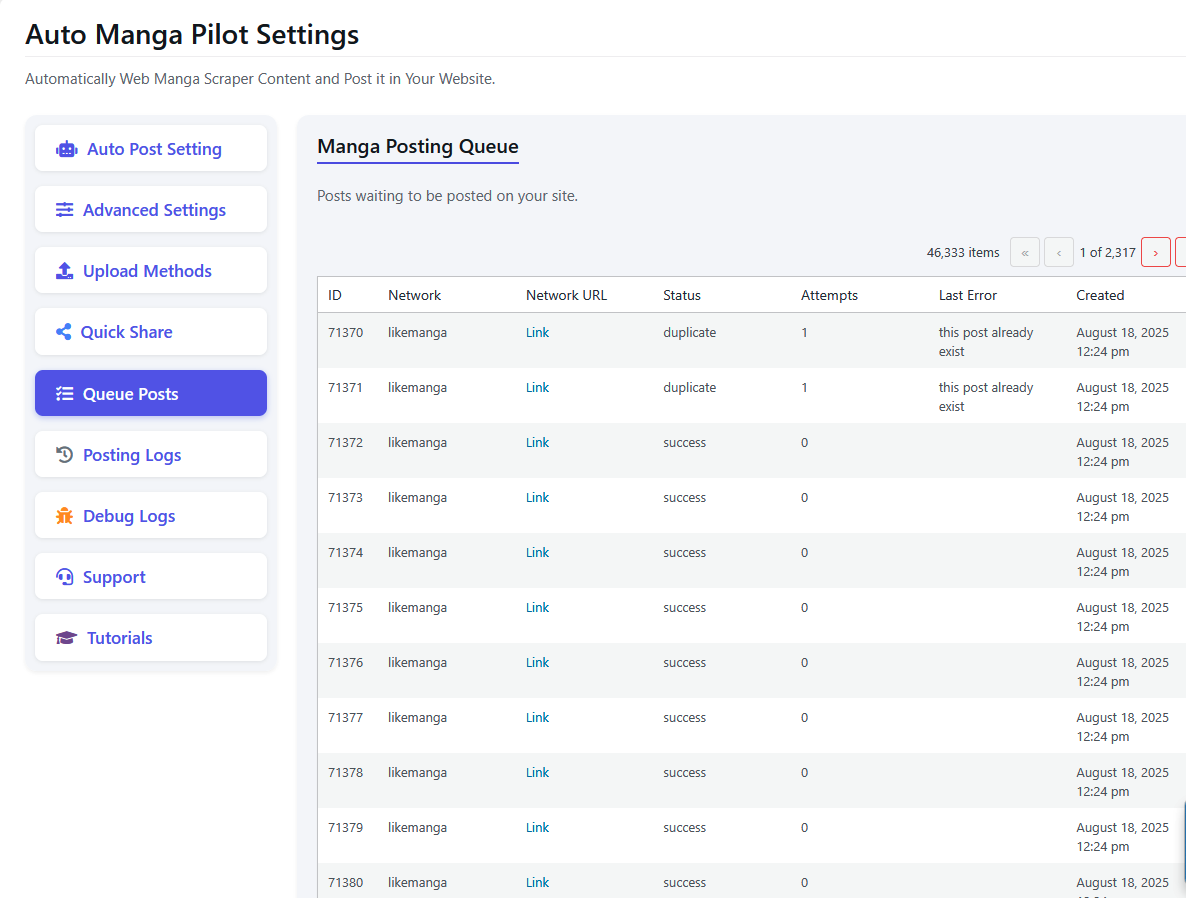Click the Attempts column header

tap(829, 295)
